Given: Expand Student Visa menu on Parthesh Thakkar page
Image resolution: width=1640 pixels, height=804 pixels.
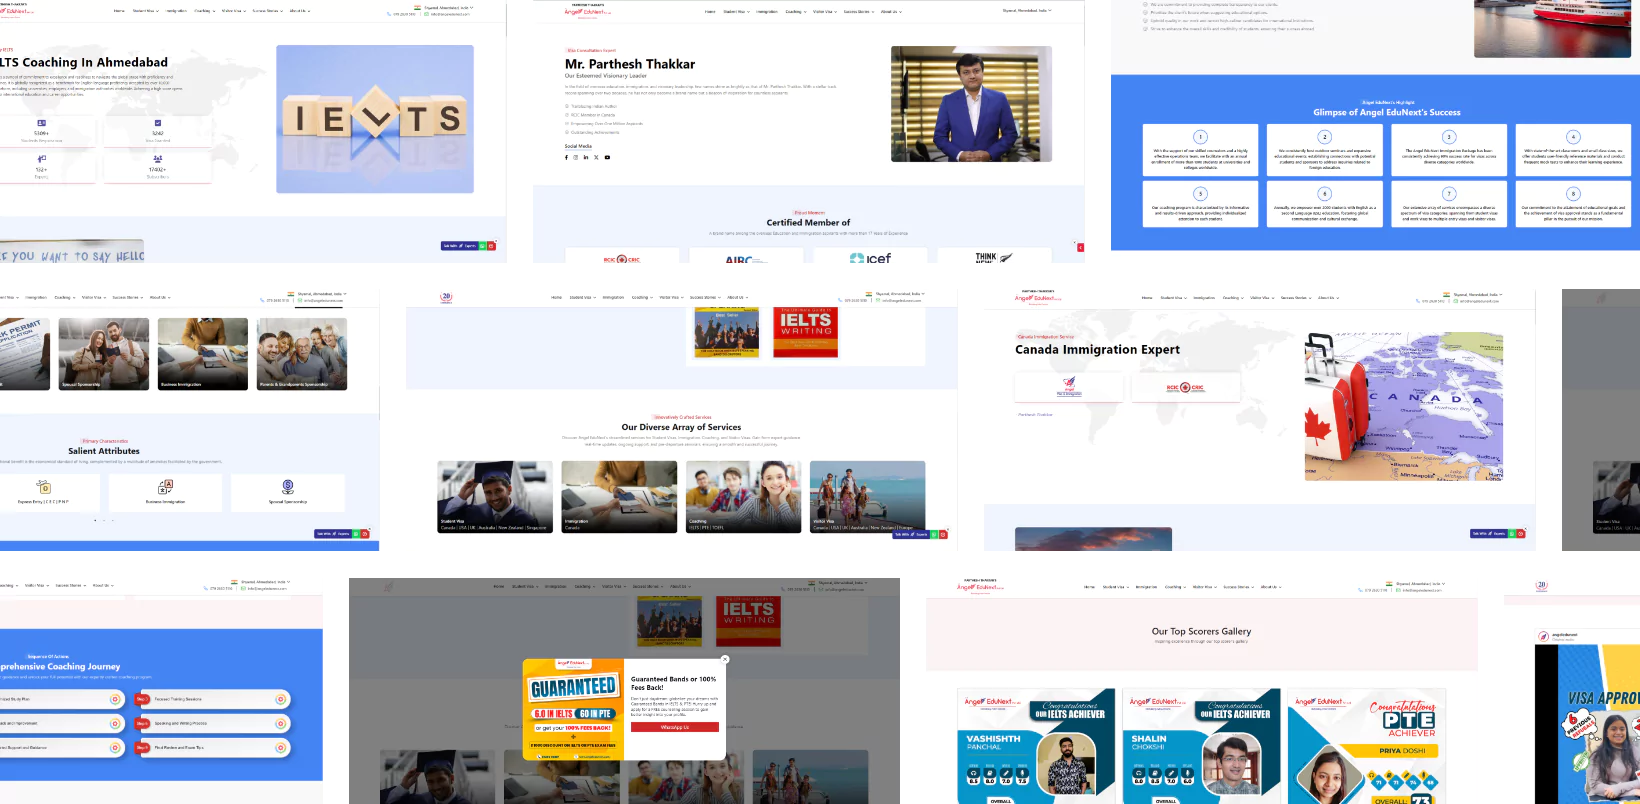Looking at the screenshot, I should pyautogui.click(x=735, y=12).
